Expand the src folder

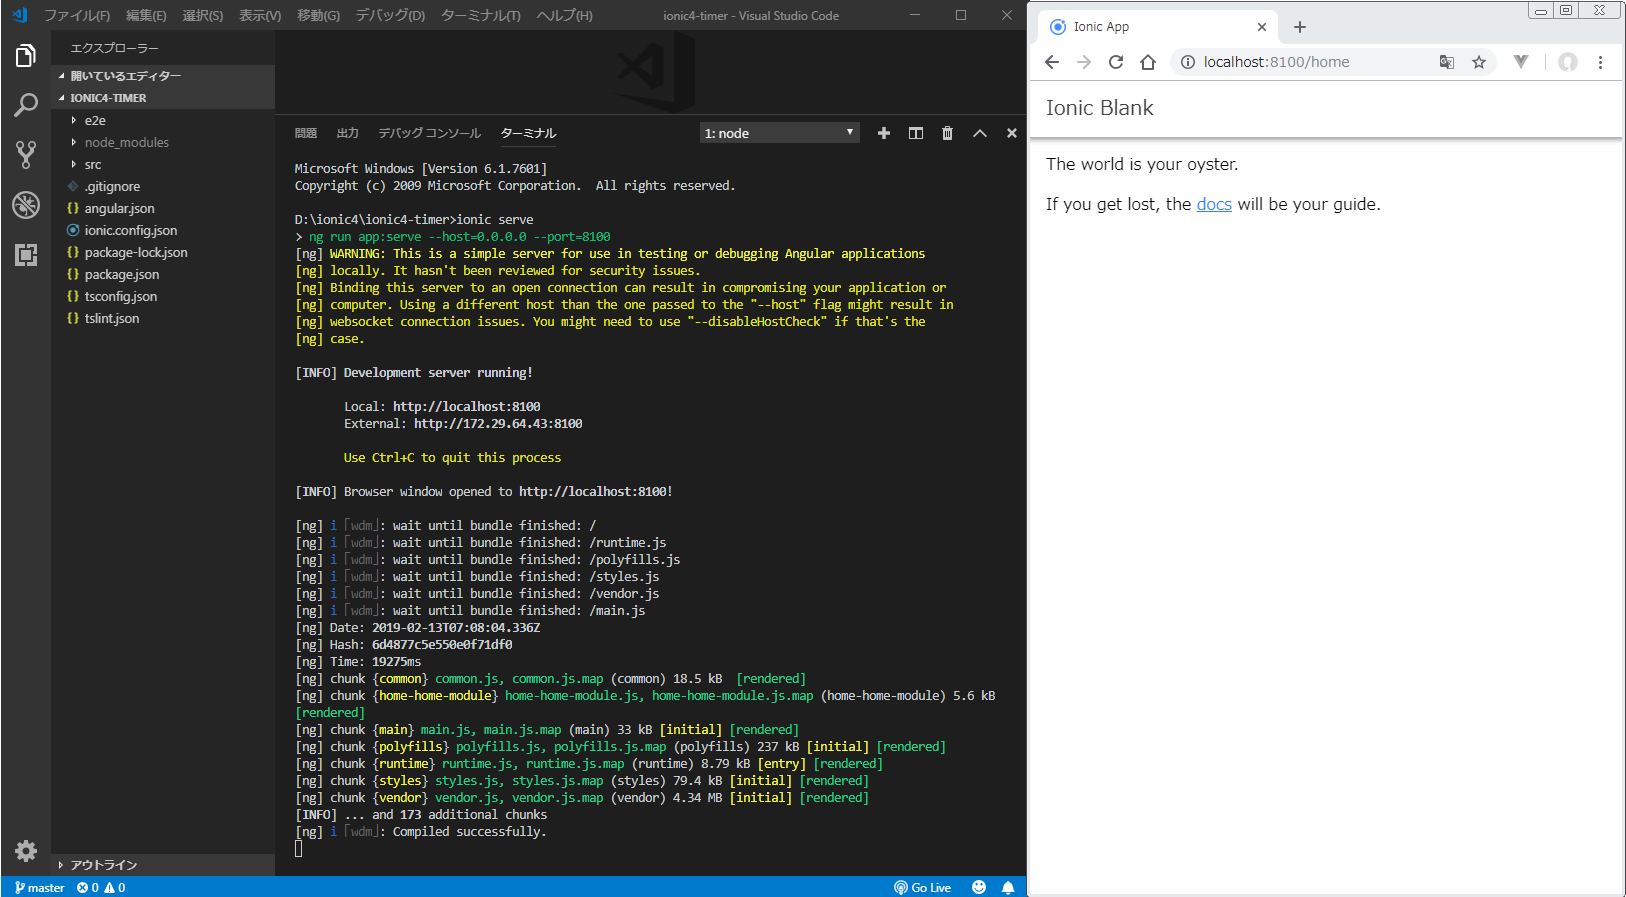tap(93, 164)
